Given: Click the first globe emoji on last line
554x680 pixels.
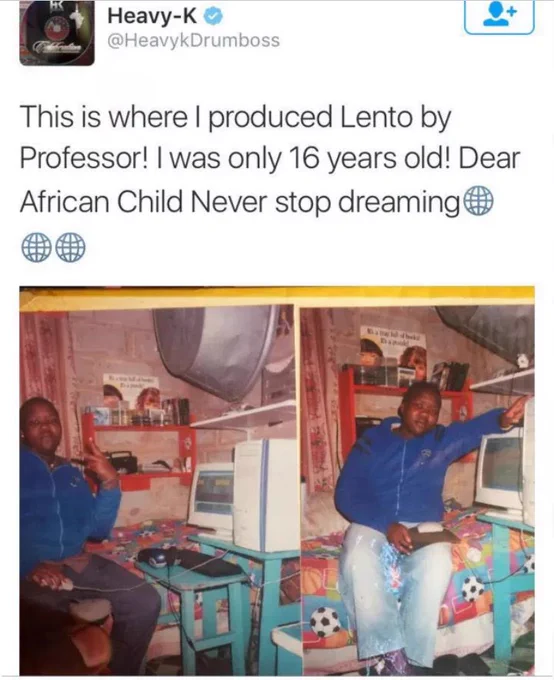Looking at the screenshot, I should [x=36, y=247].
